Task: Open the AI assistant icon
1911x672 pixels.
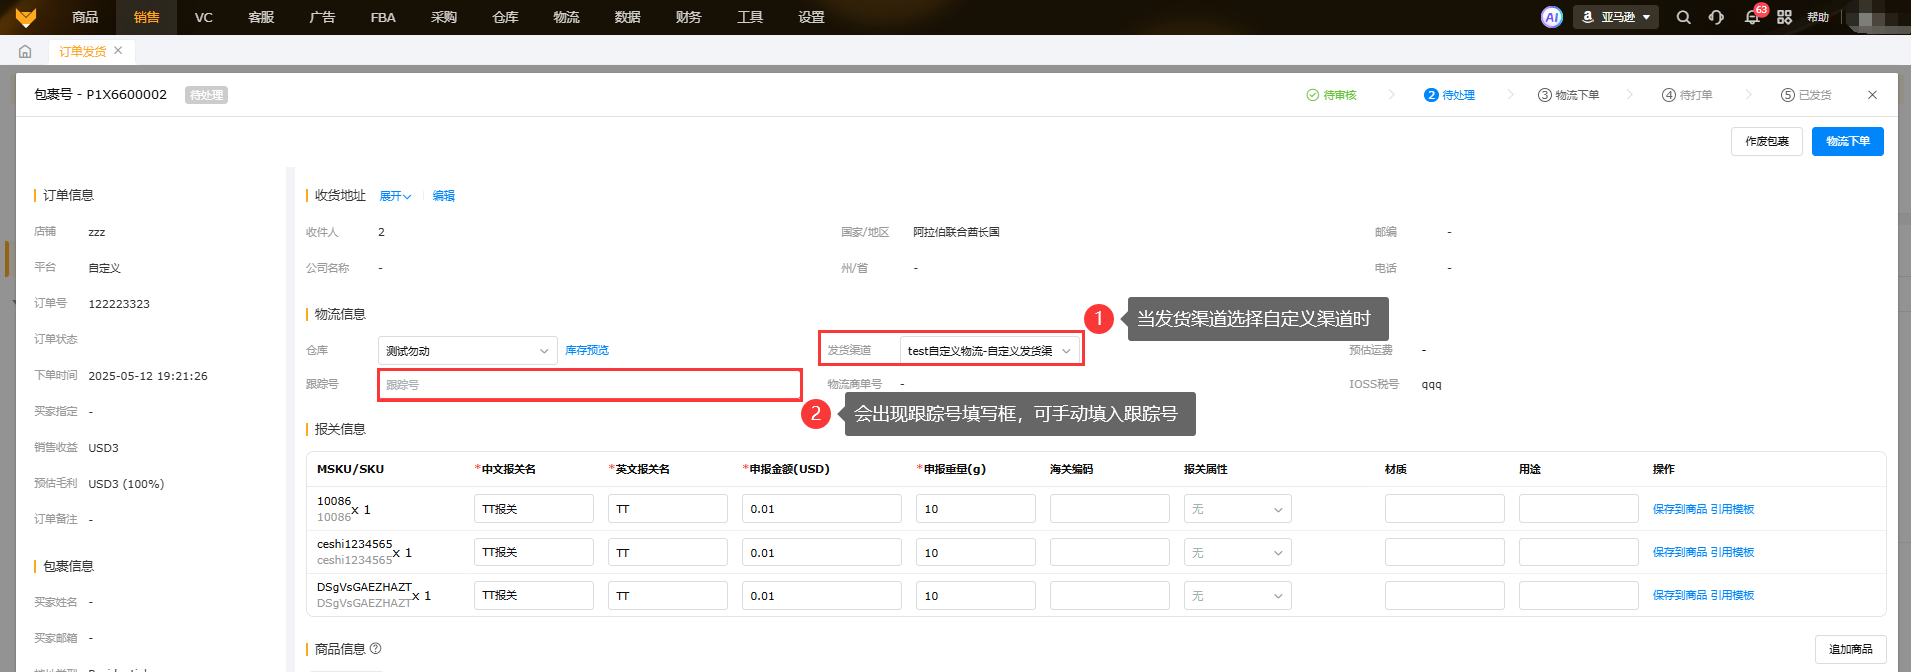Action: pyautogui.click(x=1552, y=17)
